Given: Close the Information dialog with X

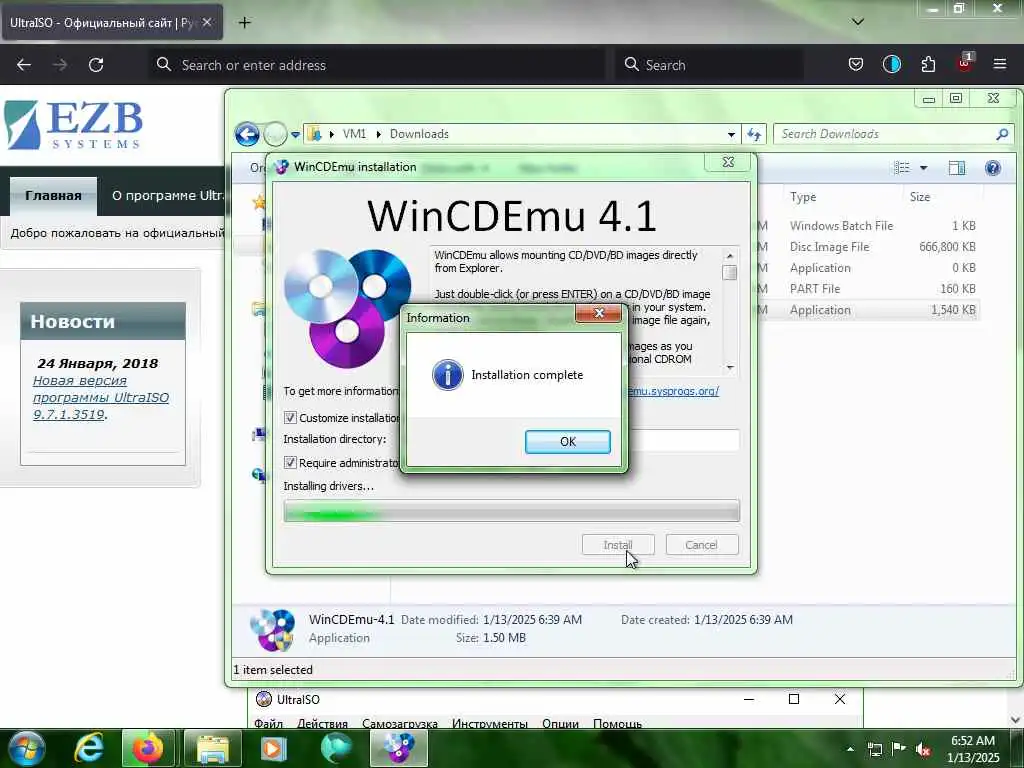Looking at the screenshot, I should (x=599, y=313).
